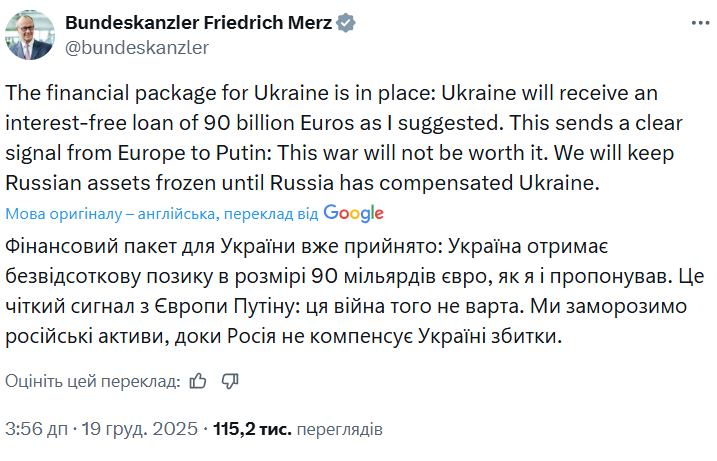
Task: Click the "переглядів" views label
Action: [339, 429]
